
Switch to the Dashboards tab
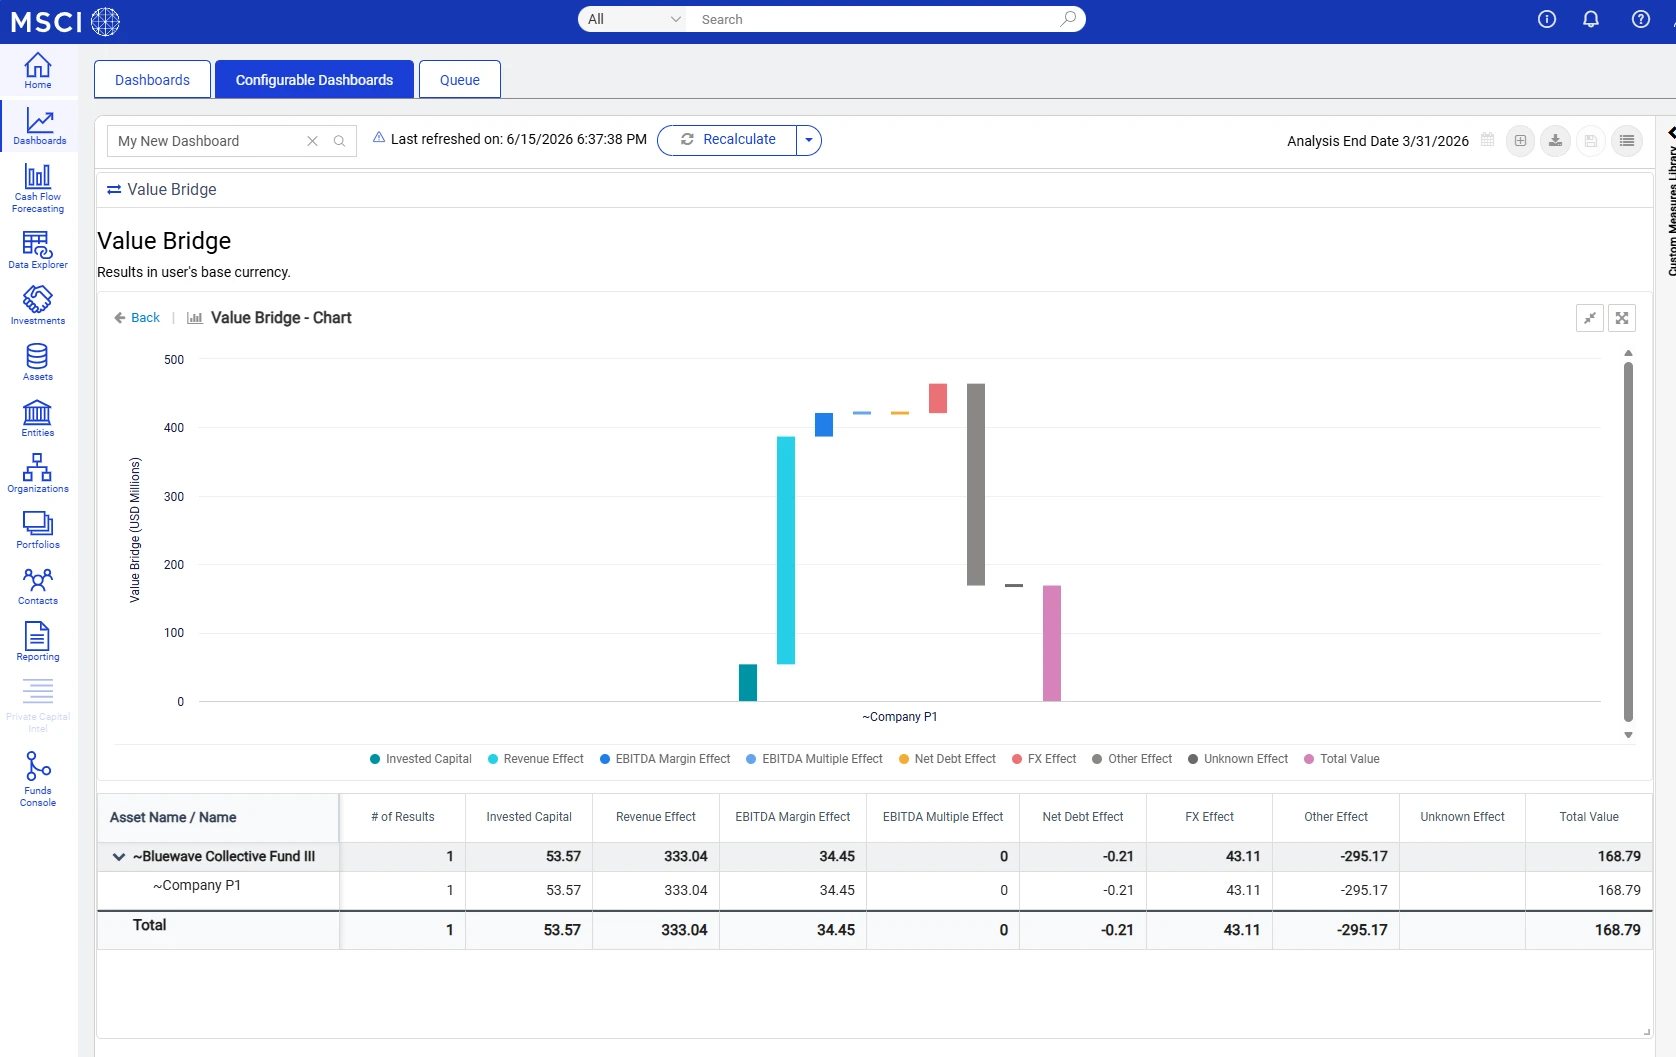point(152,80)
